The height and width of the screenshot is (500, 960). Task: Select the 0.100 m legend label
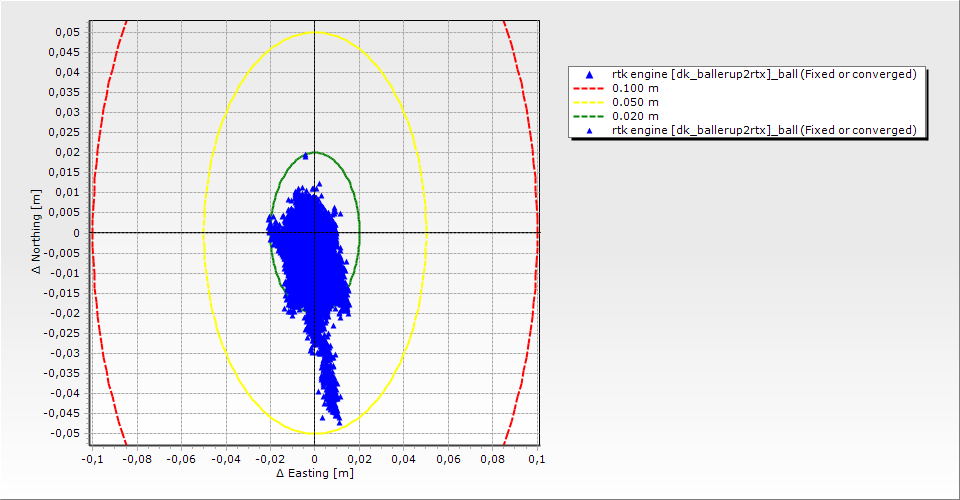coord(635,88)
